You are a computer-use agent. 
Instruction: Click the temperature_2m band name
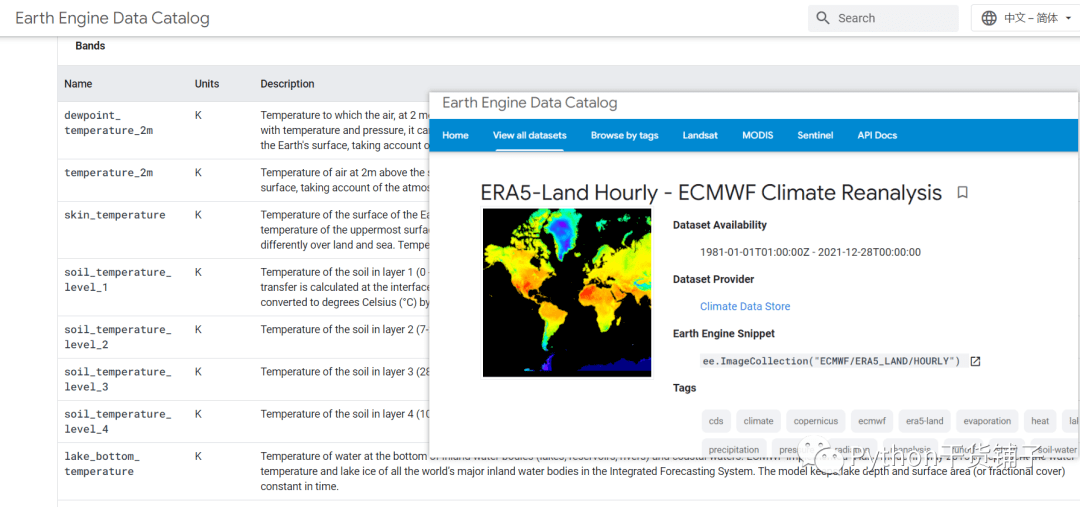(x=108, y=173)
